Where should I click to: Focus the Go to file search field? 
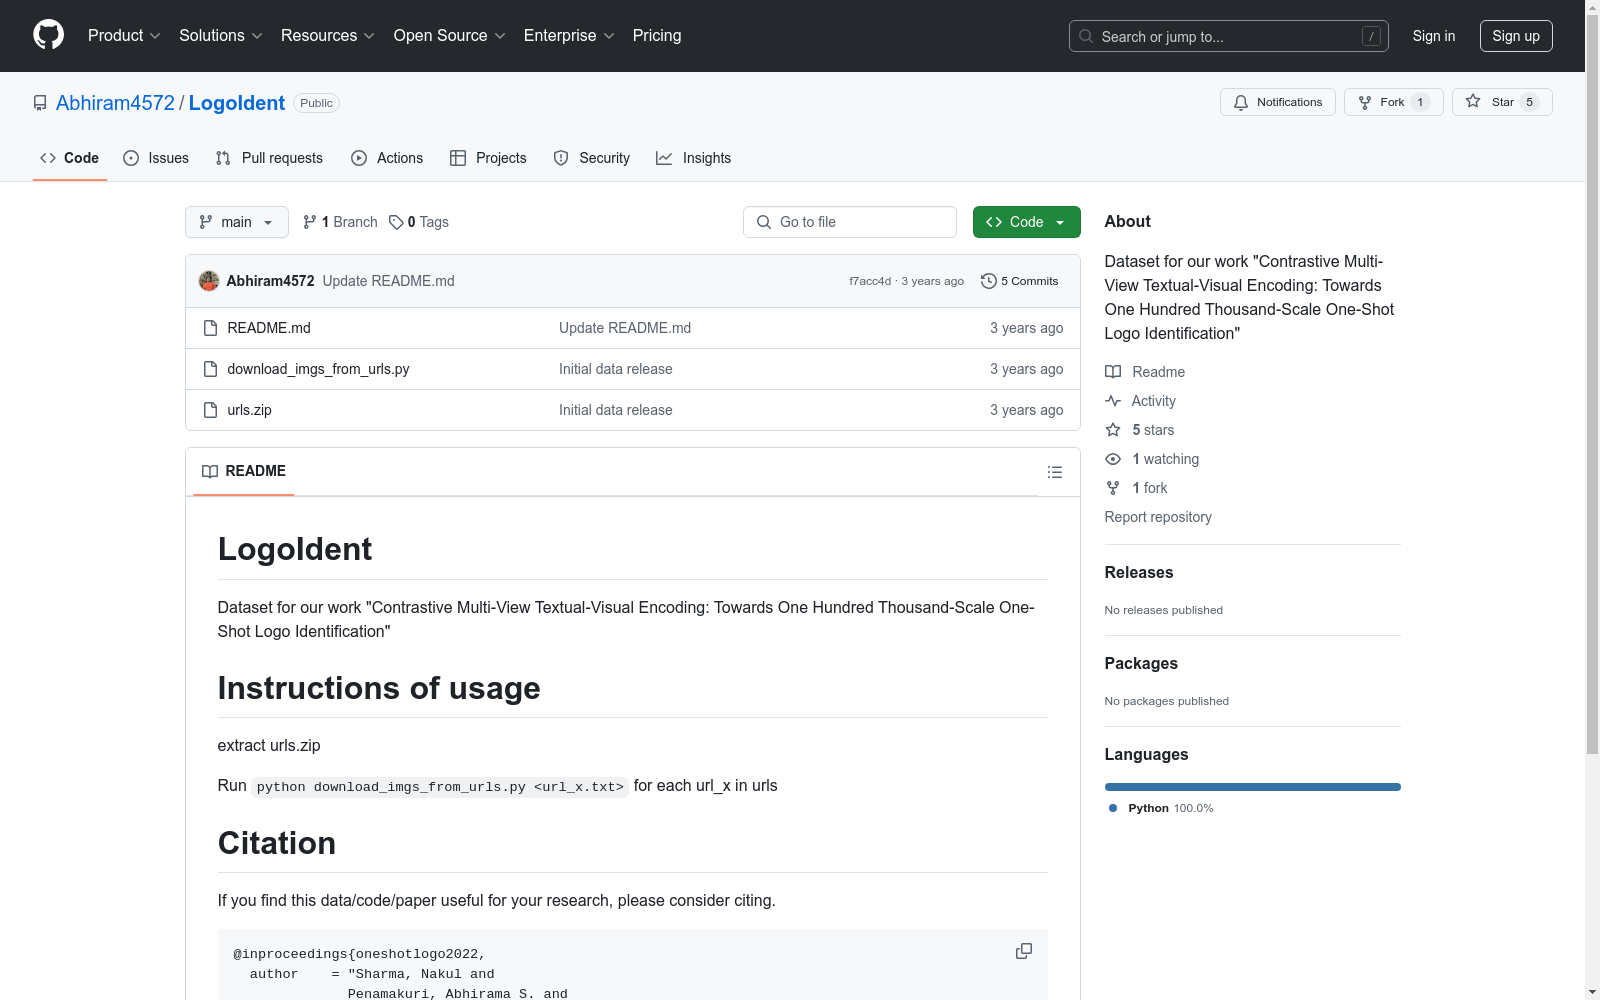coord(850,222)
